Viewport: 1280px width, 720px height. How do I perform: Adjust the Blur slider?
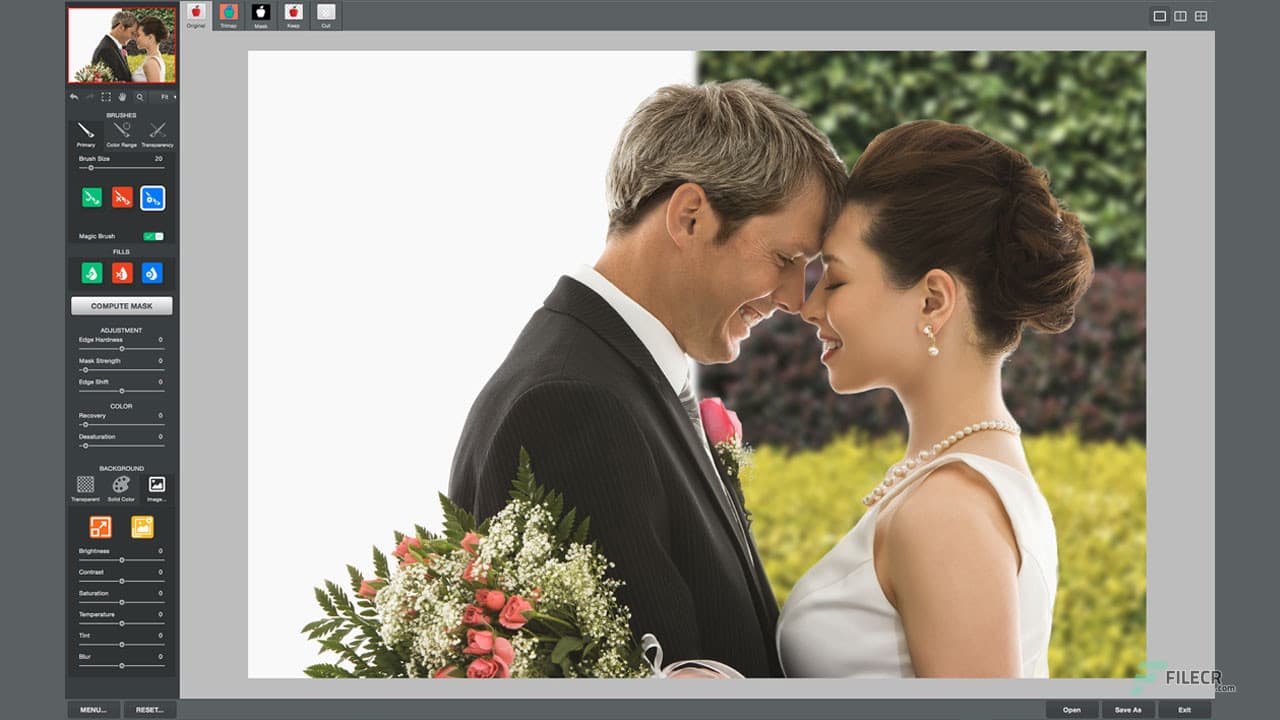[x=122, y=665]
